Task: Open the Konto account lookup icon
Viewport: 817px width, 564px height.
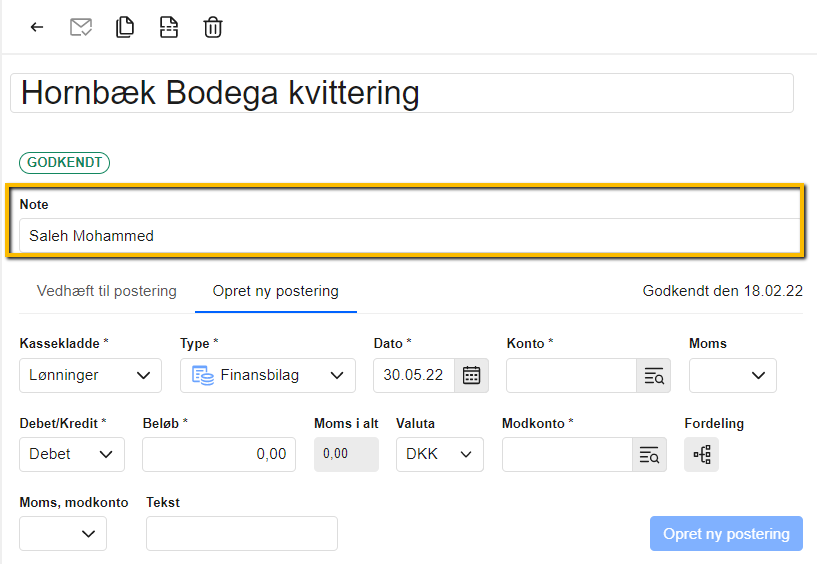Action: (x=653, y=375)
